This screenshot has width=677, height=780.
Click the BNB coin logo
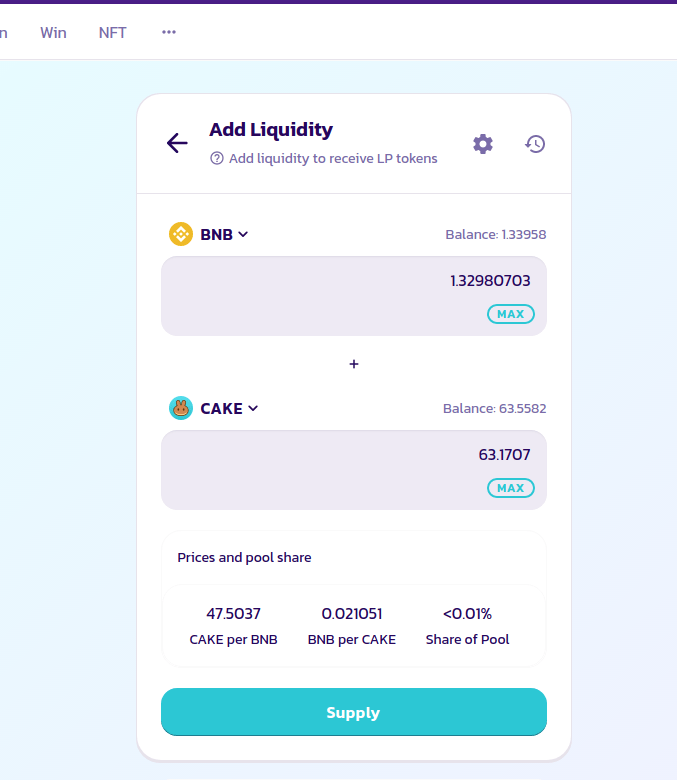pos(181,234)
